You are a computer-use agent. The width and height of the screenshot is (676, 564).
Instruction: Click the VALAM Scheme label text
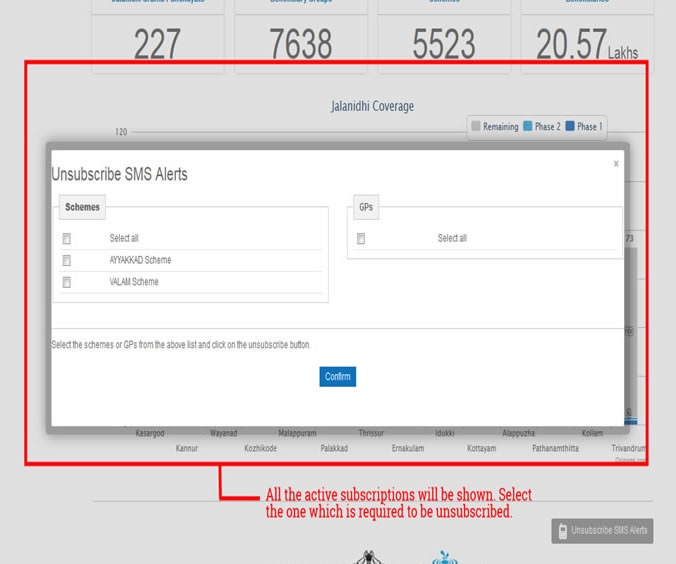pos(134,283)
